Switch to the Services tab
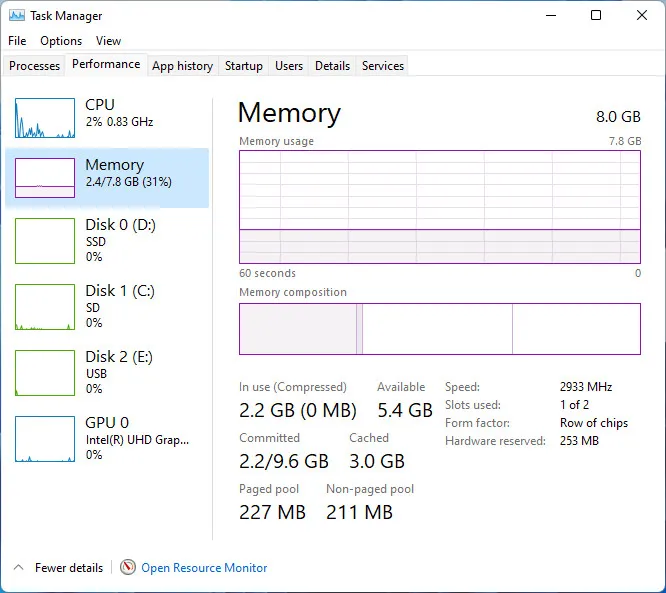Viewport: 666px width, 593px height. pyautogui.click(x=383, y=66)
